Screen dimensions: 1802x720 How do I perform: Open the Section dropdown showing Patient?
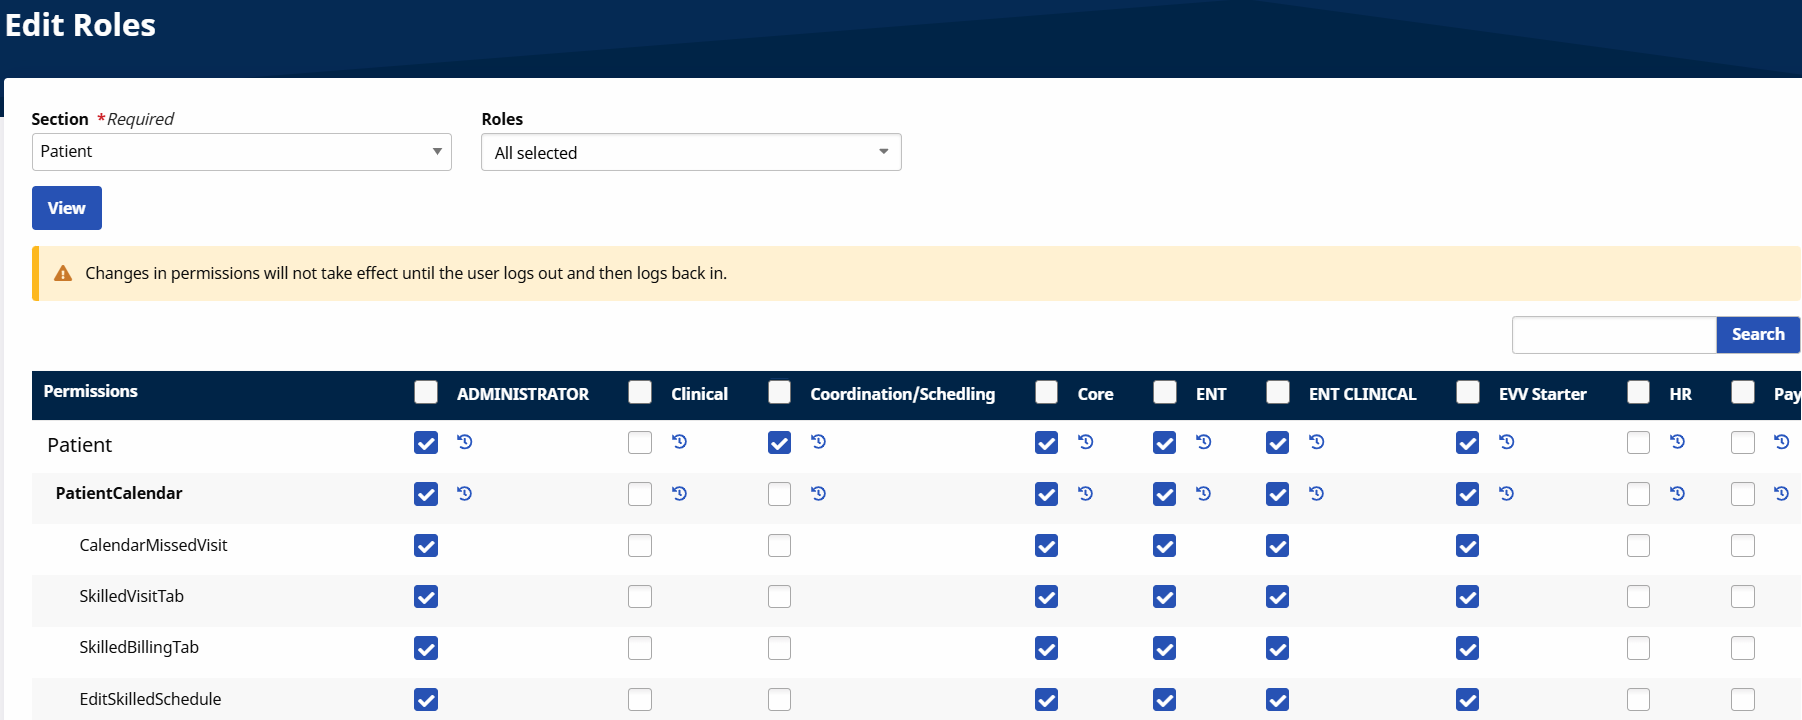click(x=241, y=152)
